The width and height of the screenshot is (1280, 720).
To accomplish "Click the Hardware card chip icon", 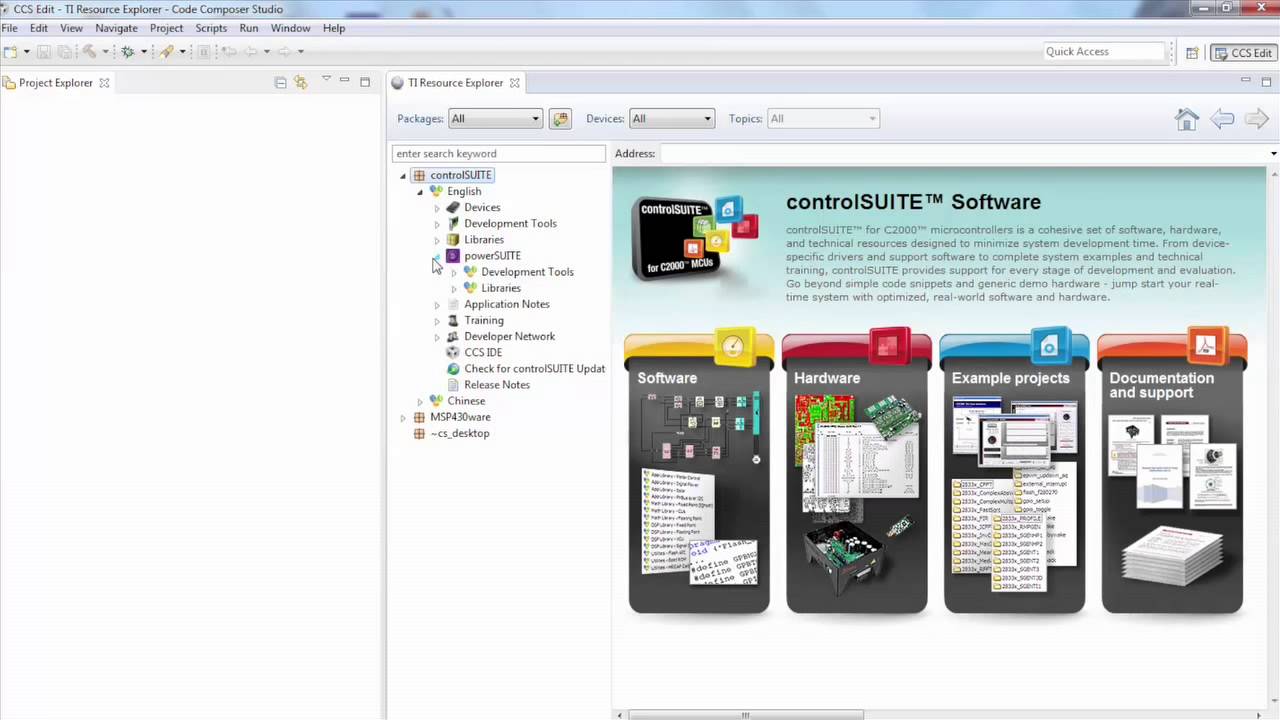I will [x=888, y=346].
